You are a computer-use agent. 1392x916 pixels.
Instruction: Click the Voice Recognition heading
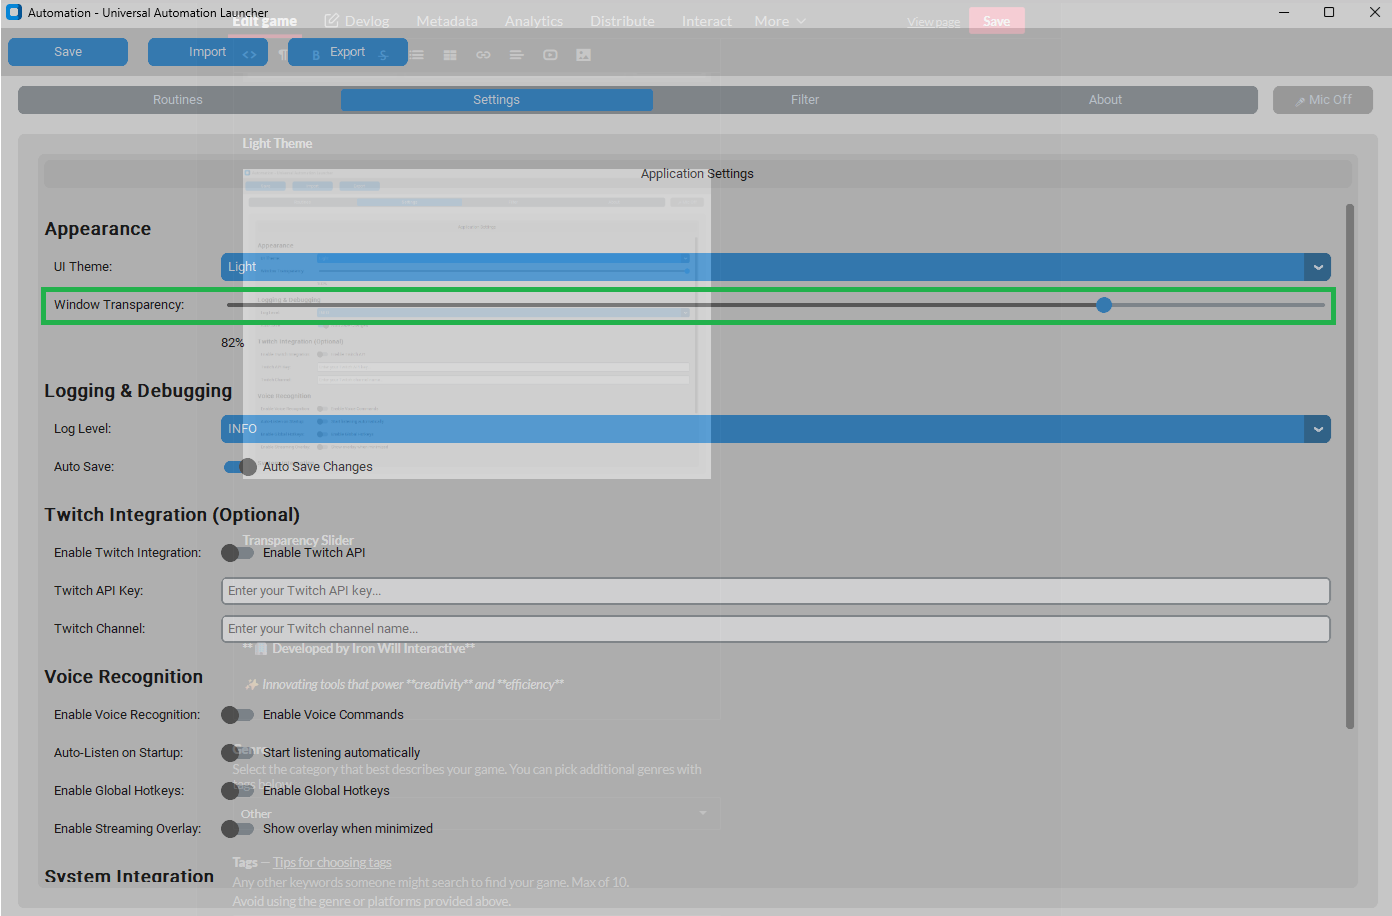124,677
